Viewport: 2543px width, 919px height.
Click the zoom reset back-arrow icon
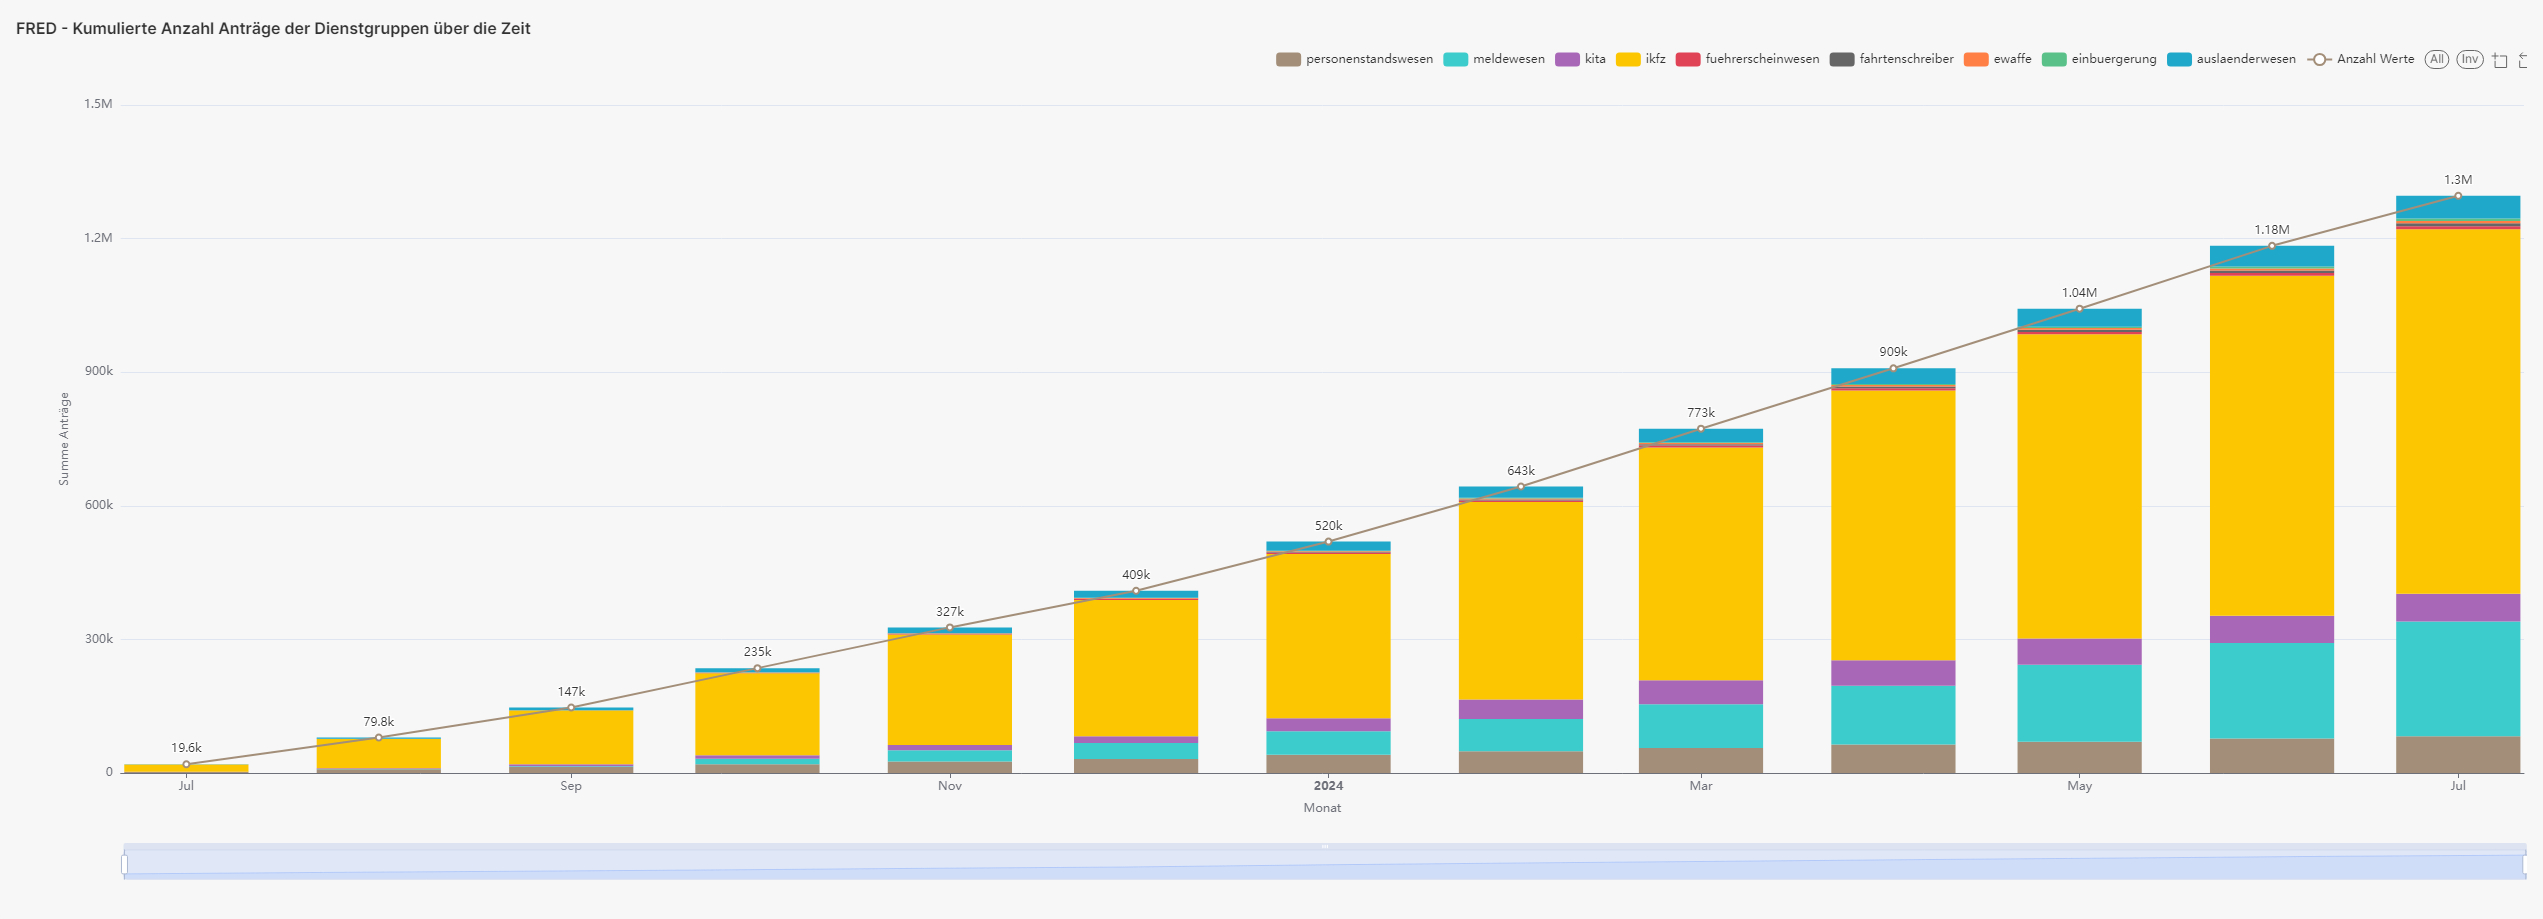click(2524, 60)
